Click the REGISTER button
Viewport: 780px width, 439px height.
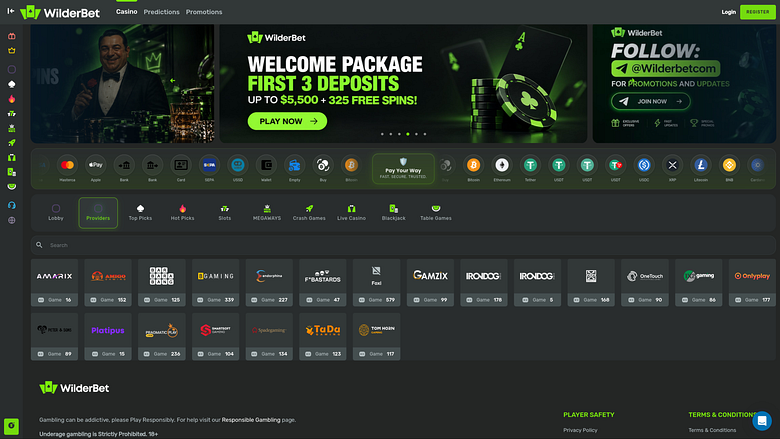coord(758,12)
